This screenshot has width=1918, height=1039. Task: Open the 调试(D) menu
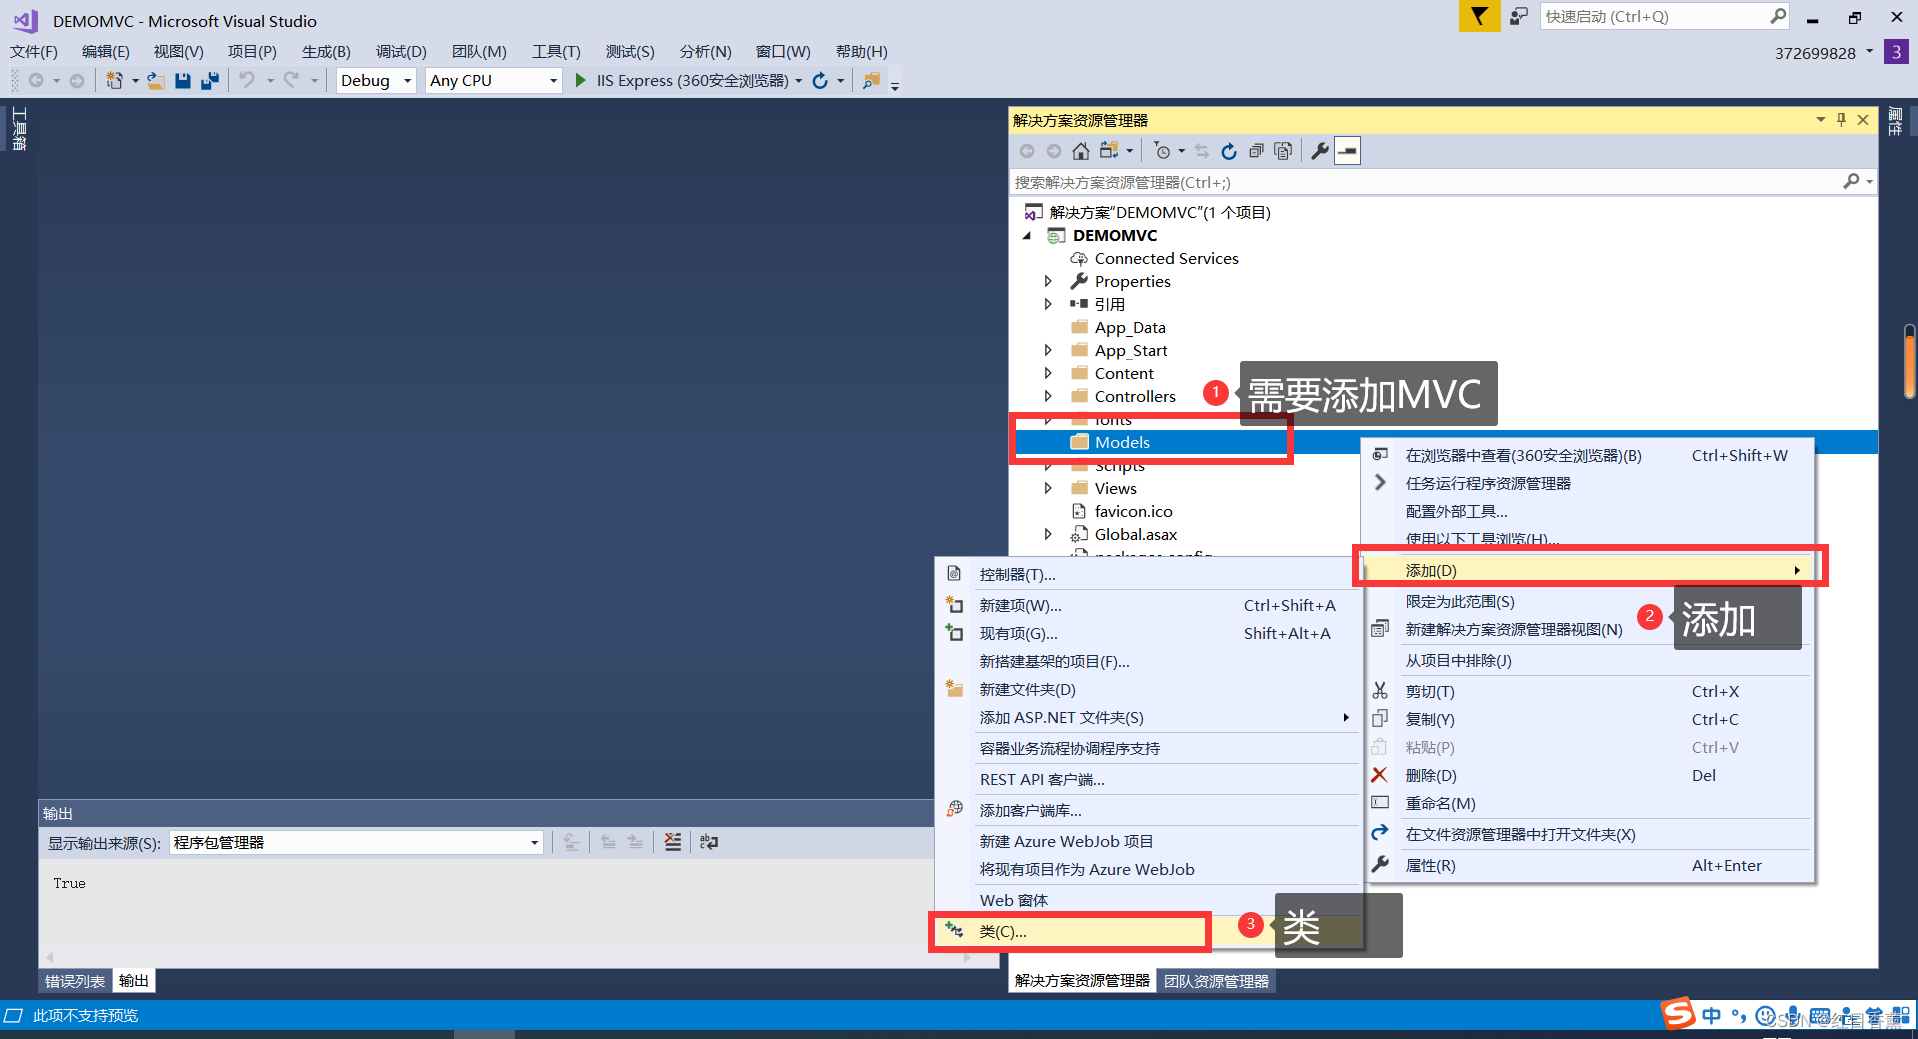401,51
